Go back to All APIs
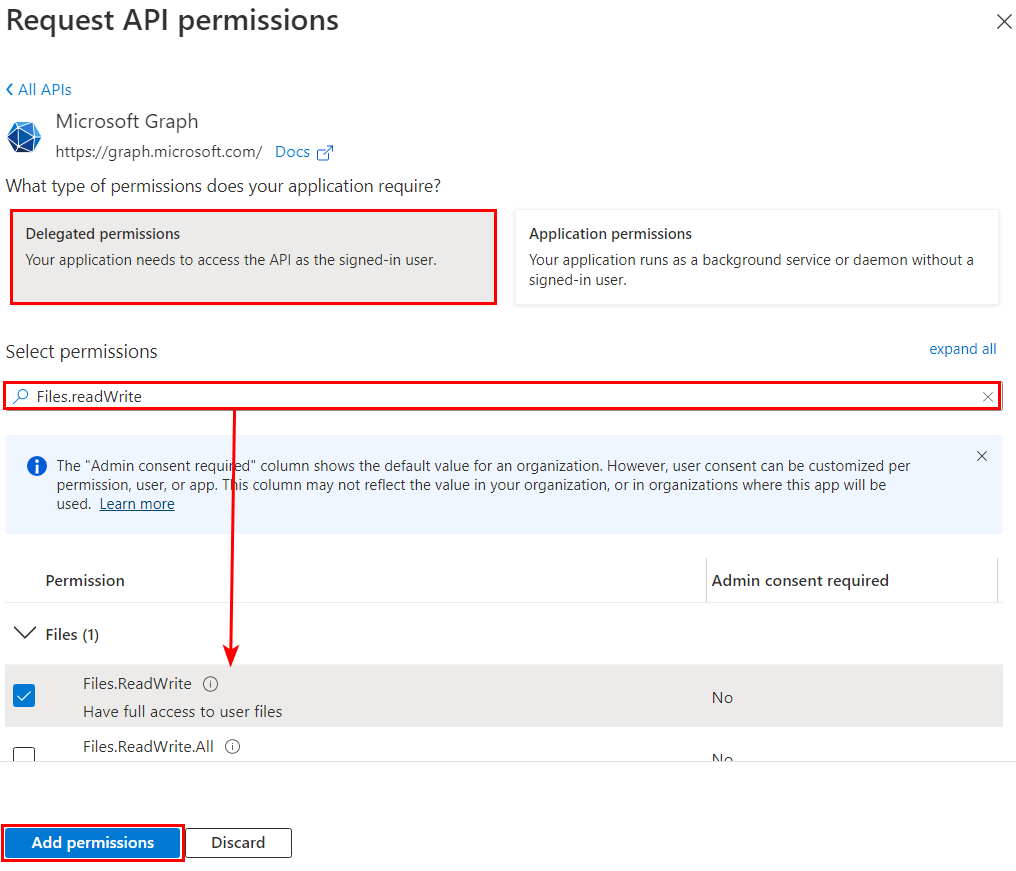The width and height of the screenshot is (1016, 871). pos(39,89)
